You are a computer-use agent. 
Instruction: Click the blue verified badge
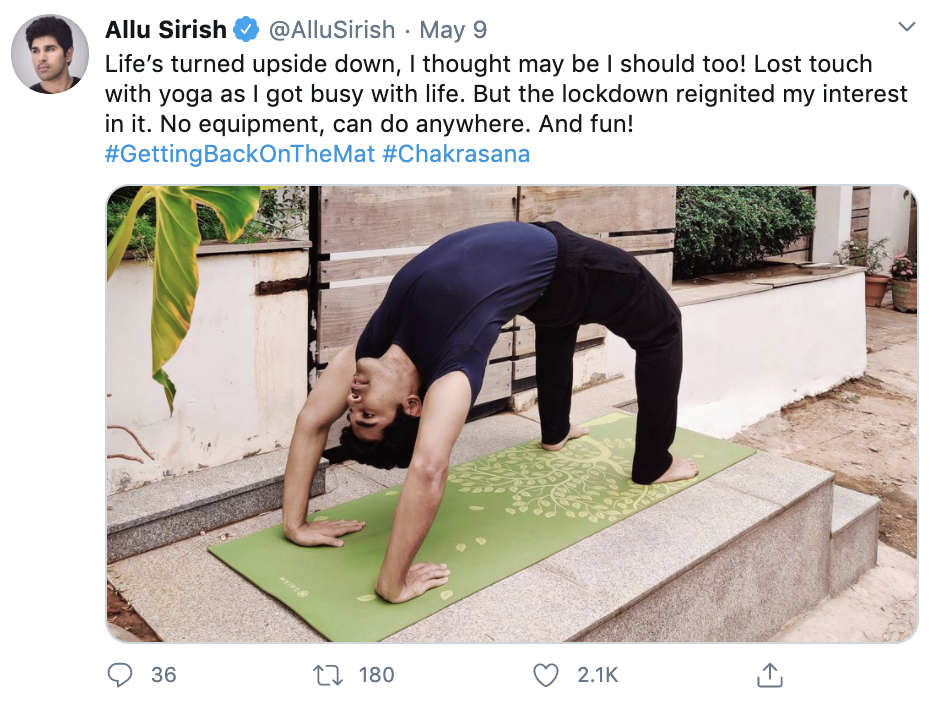(246, 30)
